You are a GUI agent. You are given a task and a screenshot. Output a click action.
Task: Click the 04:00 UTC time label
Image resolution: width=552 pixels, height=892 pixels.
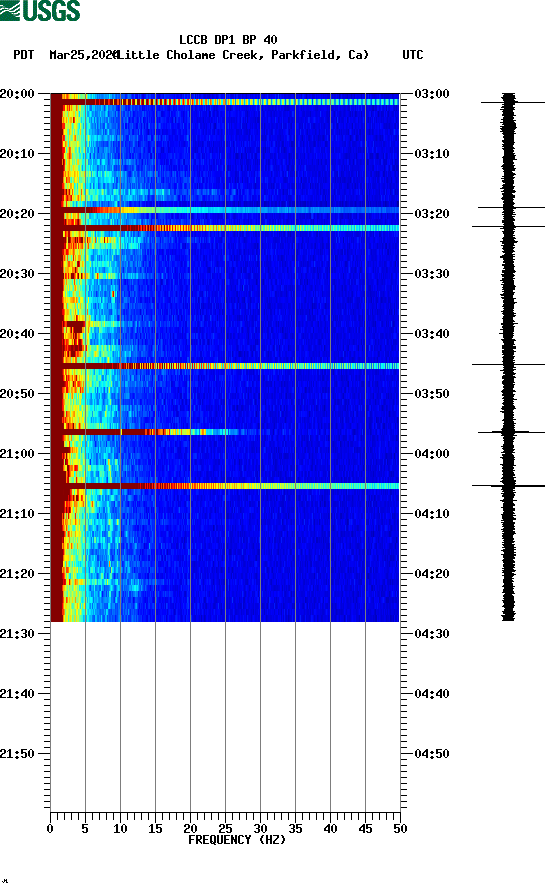(x=432, y=454)
